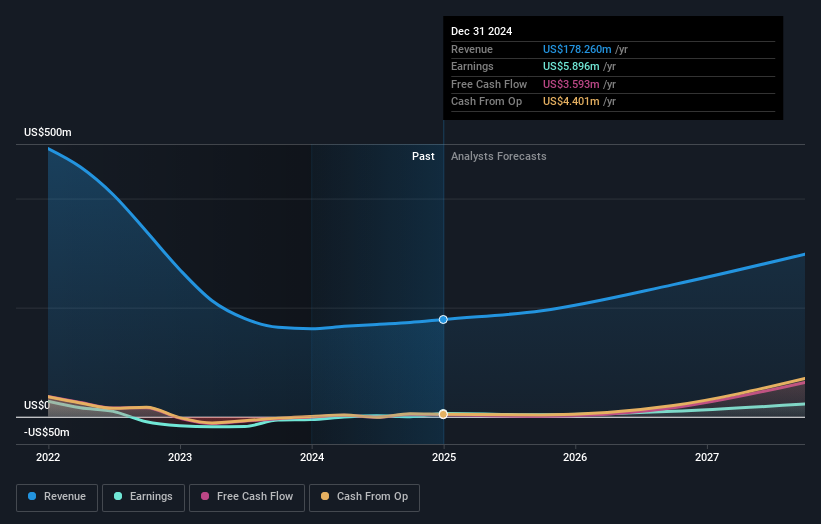Click the US$178.260m revenue value
This screenshot has height=524, width=821.
tap(577, 49)
